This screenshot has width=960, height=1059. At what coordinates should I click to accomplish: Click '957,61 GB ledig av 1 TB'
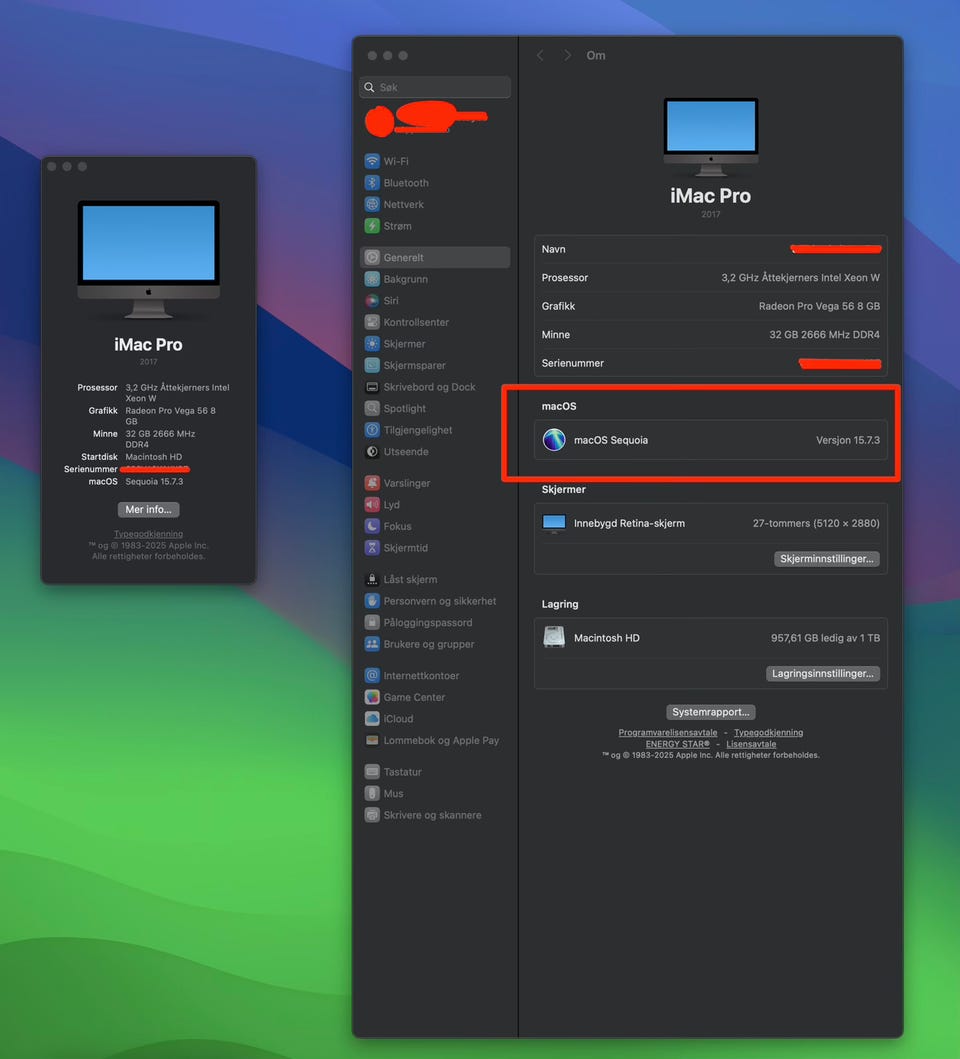coord(825,638)
